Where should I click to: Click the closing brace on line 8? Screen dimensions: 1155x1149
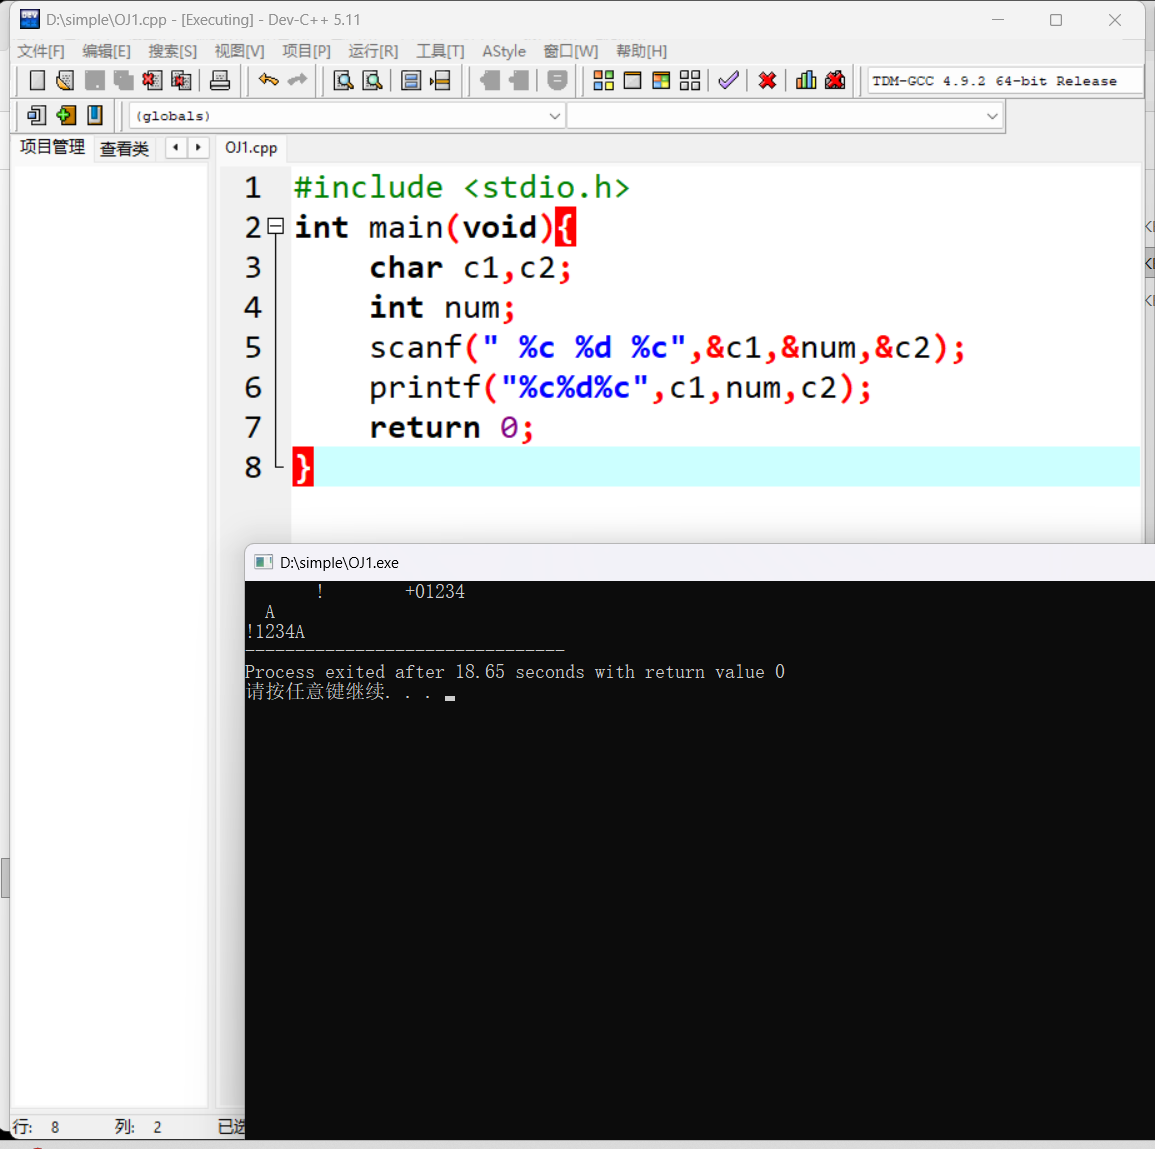point(303,467)
